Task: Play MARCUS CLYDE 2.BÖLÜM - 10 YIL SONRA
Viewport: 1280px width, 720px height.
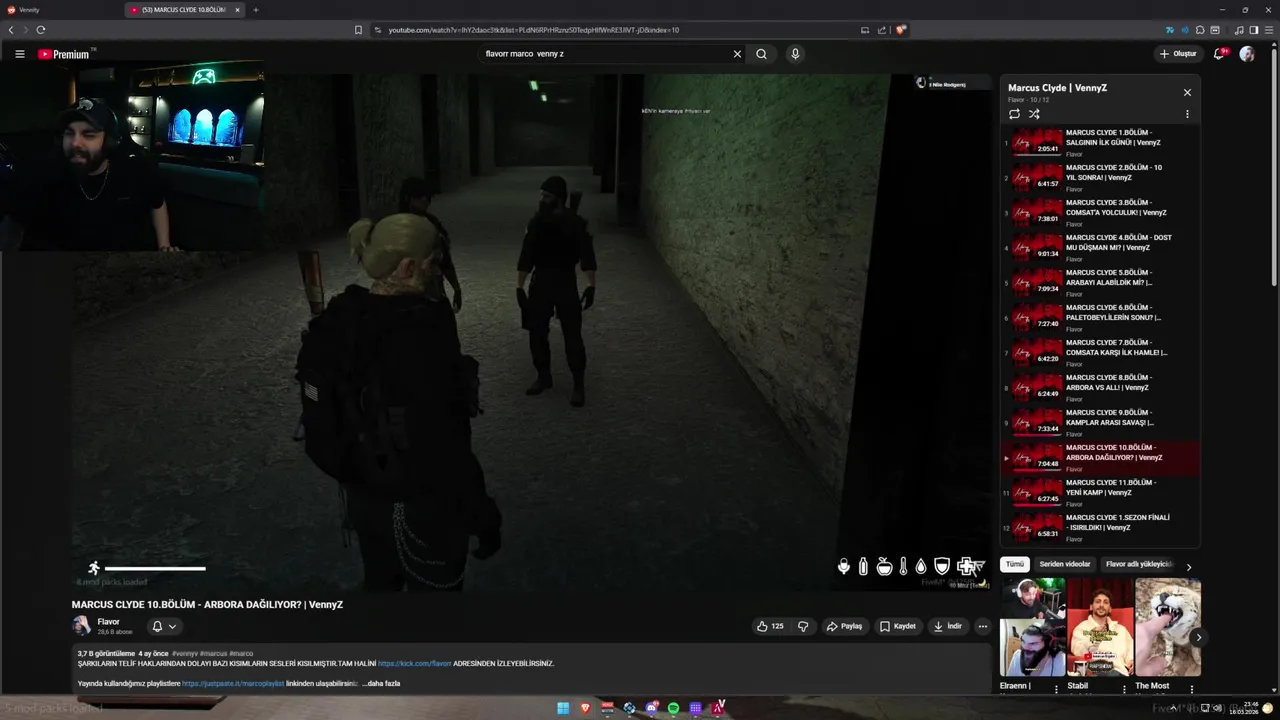Action: click(x=1100, y=178)
